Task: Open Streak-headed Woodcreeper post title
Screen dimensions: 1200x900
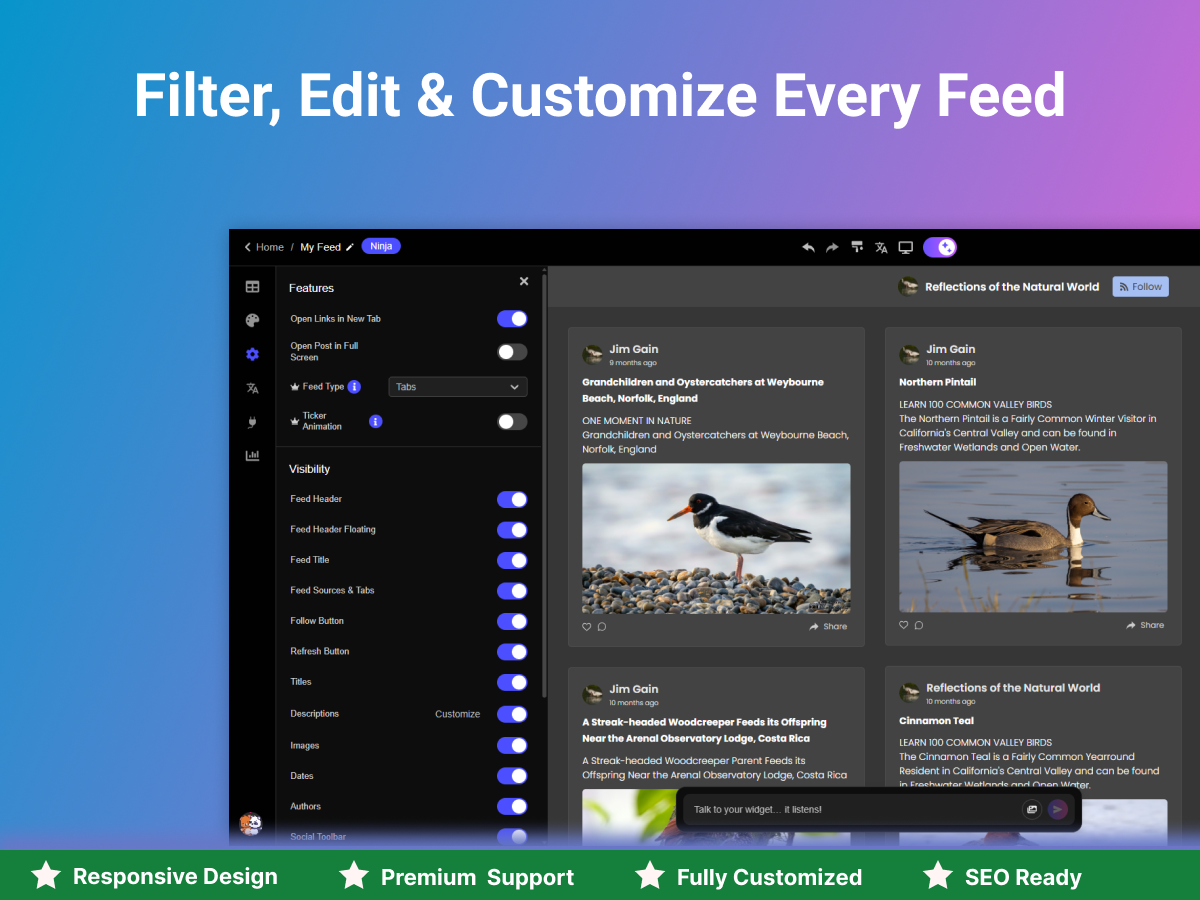Action: (x=704, y=730)
